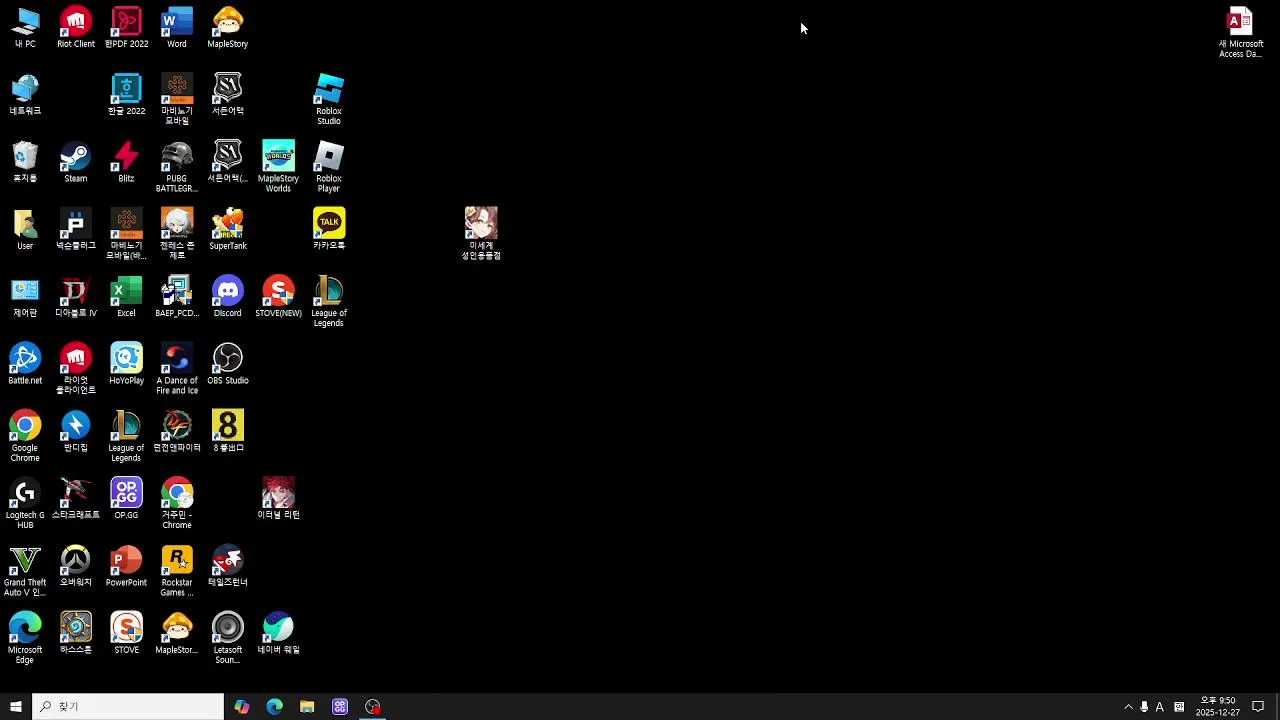Open the 휴지통 recycle bin
Viewport: 1280px width, 720px height.
click(25, 162)
